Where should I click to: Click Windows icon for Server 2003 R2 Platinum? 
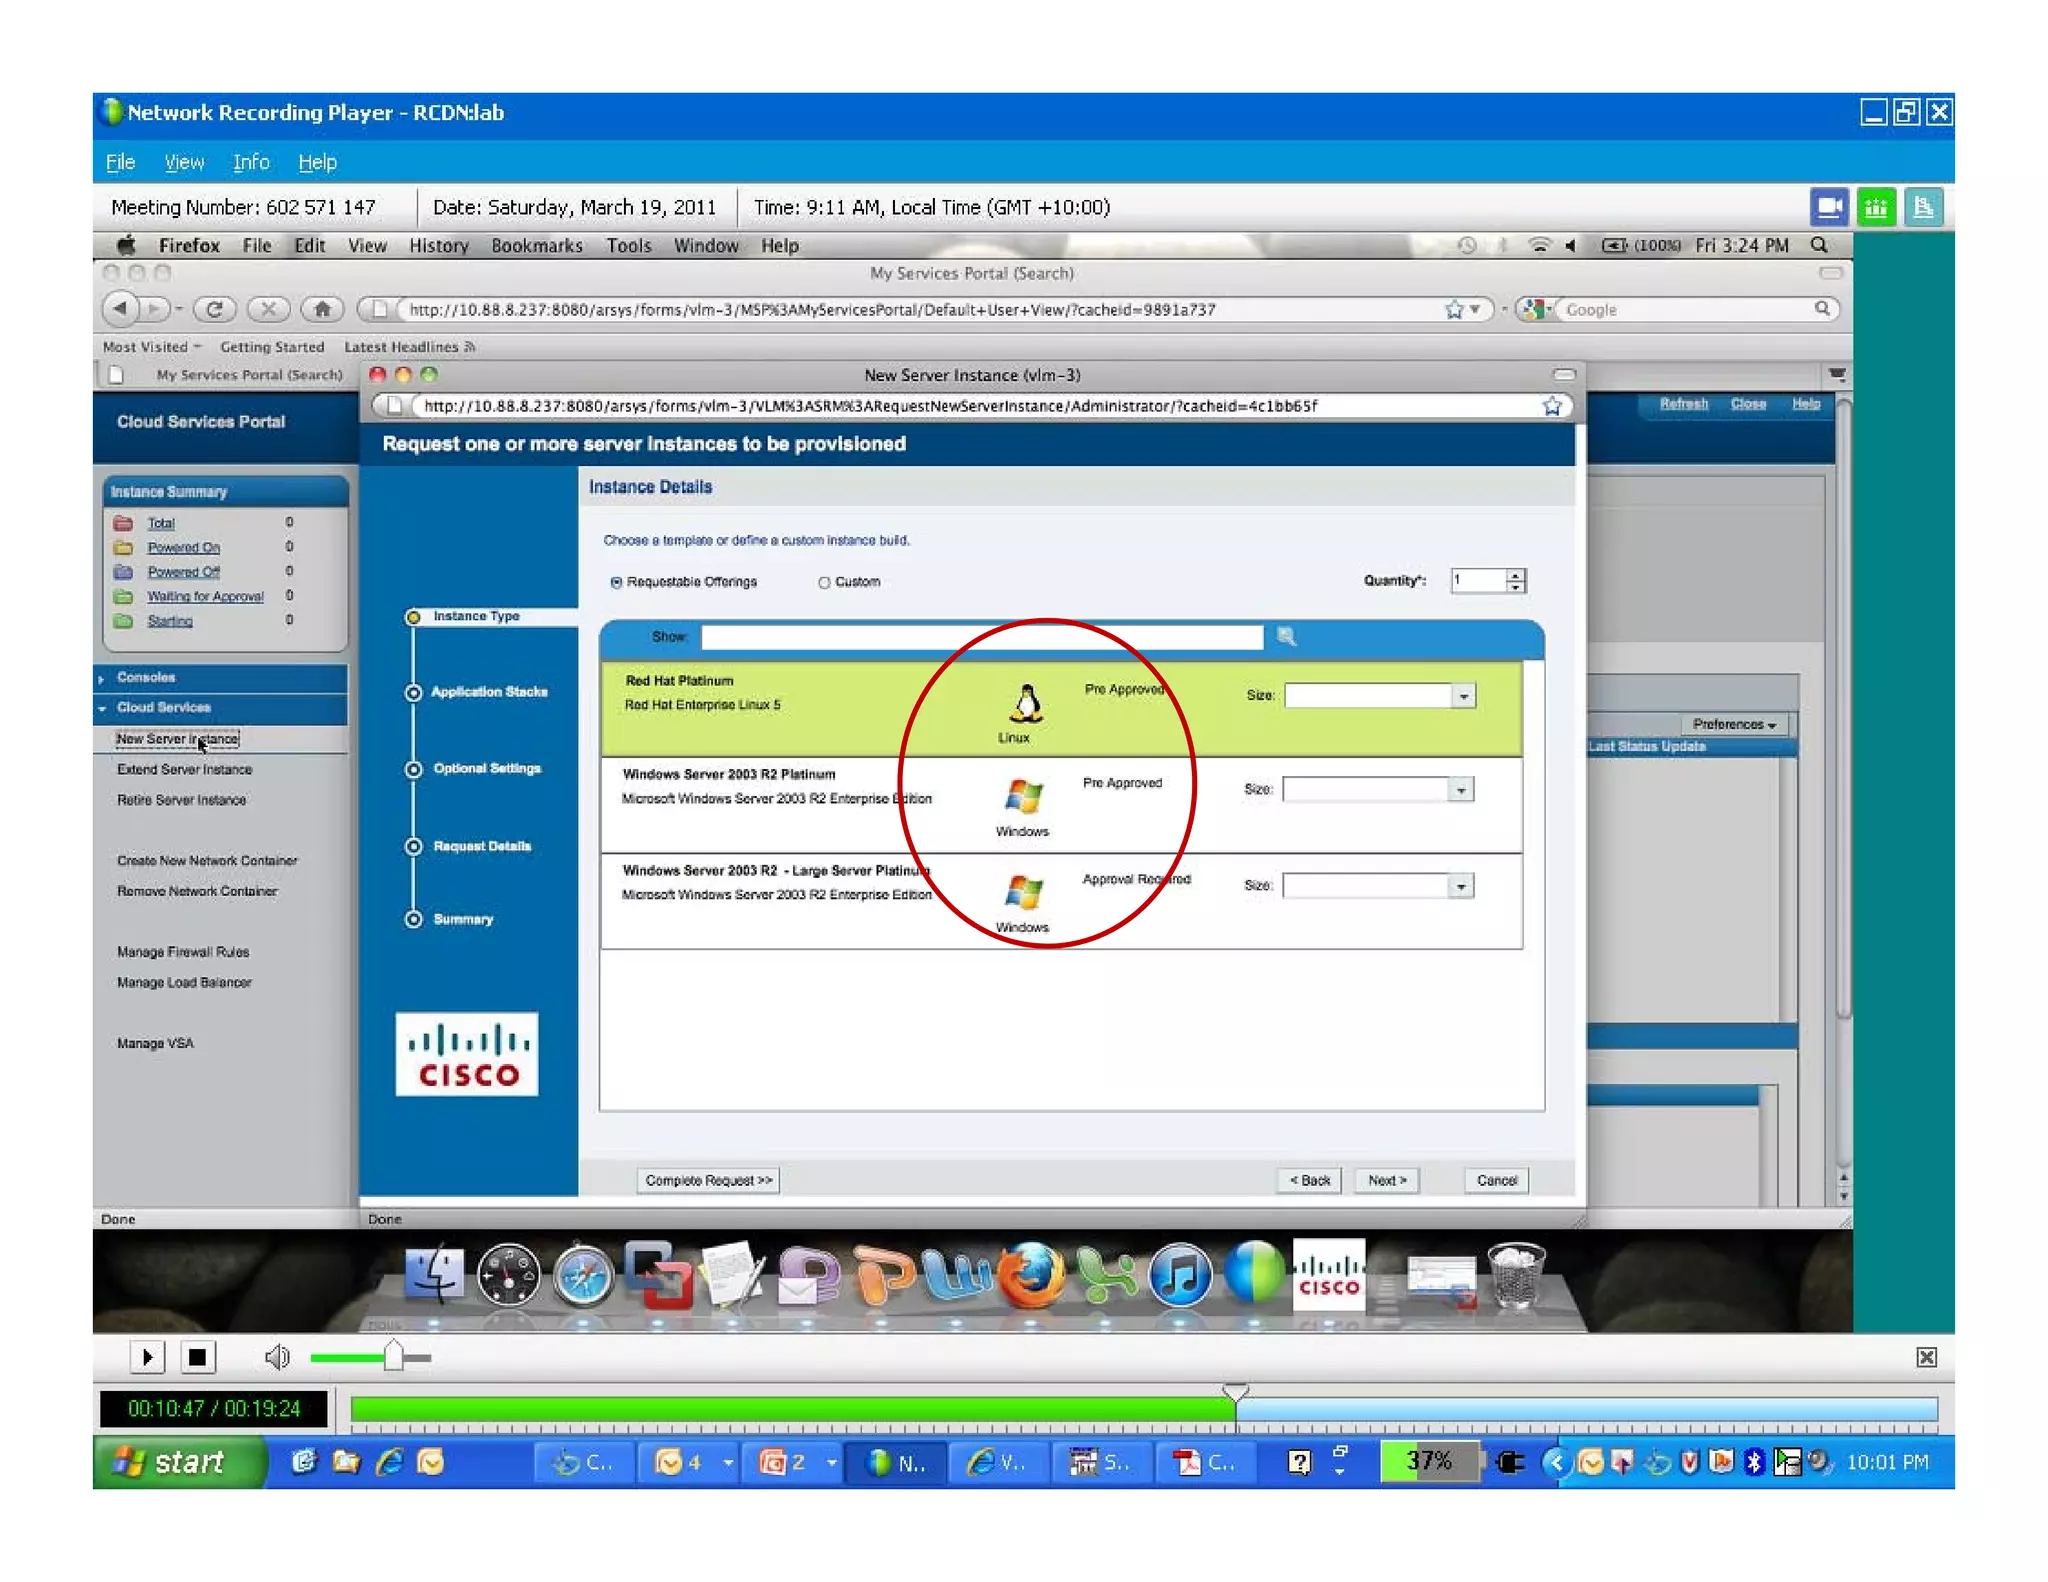click(x=1023, y=797)
